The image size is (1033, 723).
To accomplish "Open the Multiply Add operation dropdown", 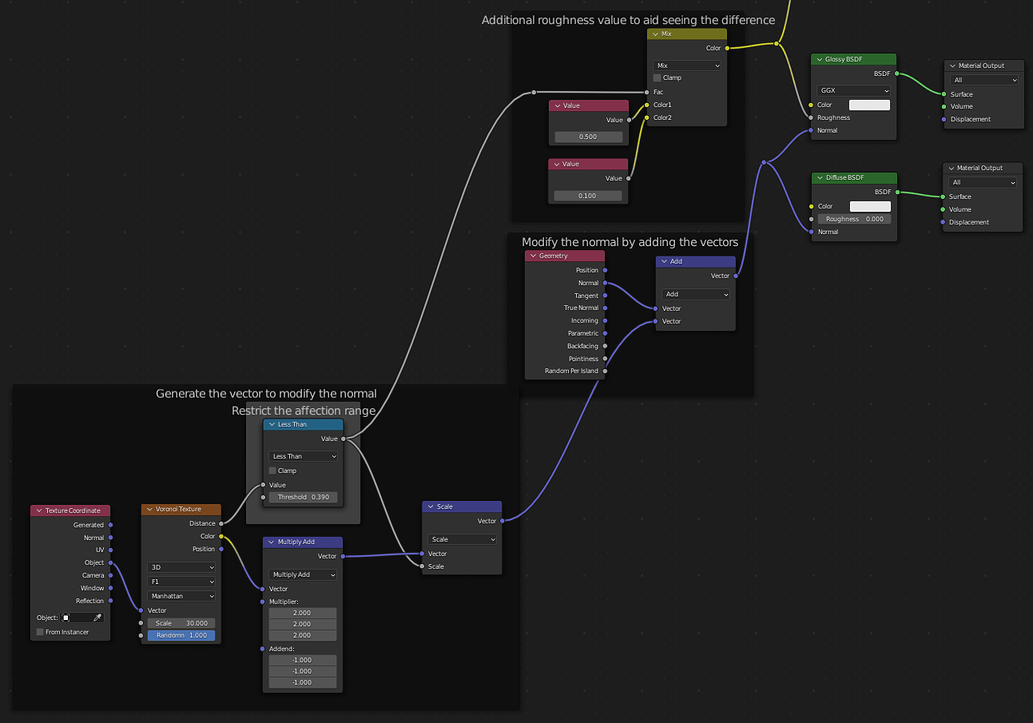I will tap(302, 575).
